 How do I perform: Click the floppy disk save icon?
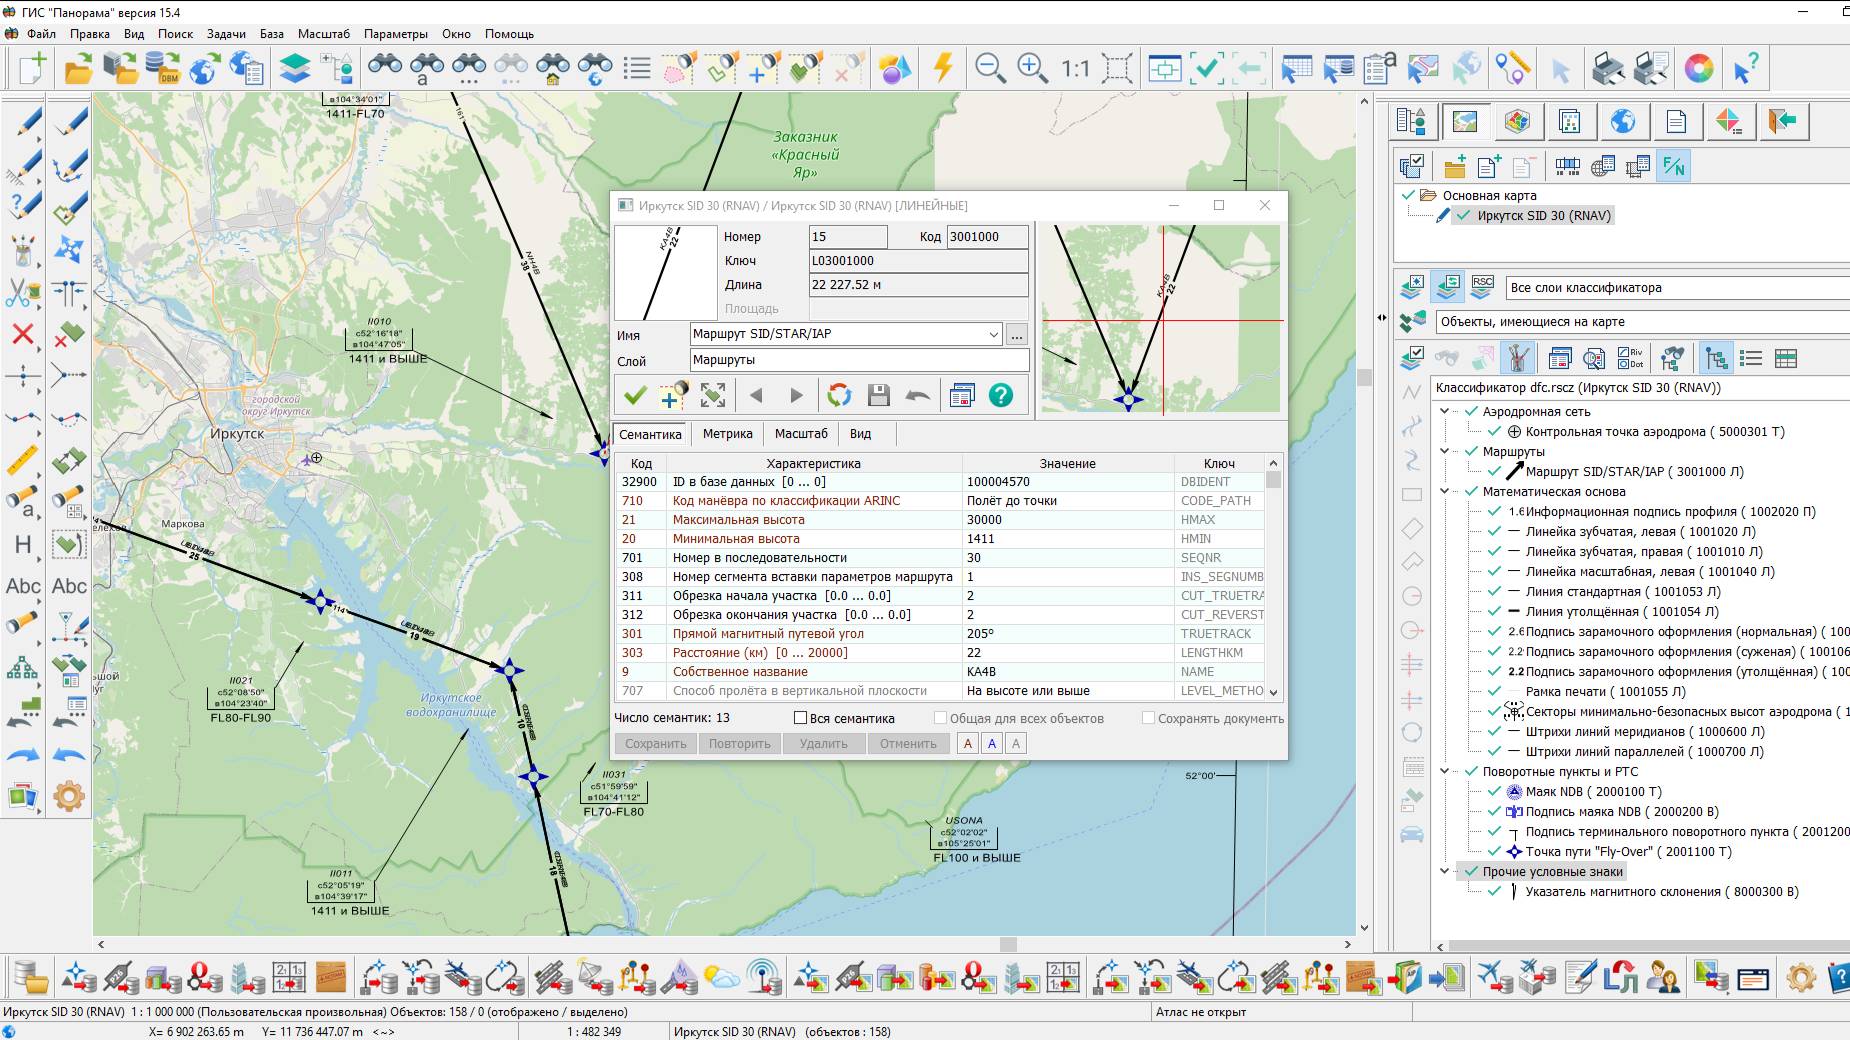point(878,396)
